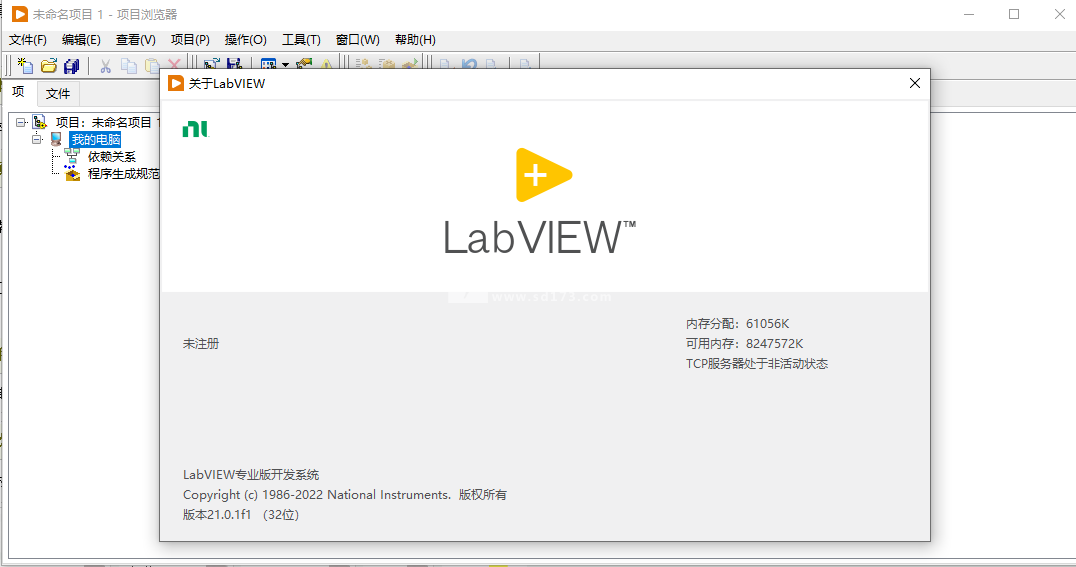Image resolution: width=1076 pixels, height=567 pixels.
Task: Open the 文件(F) menu
Action: 27,40
